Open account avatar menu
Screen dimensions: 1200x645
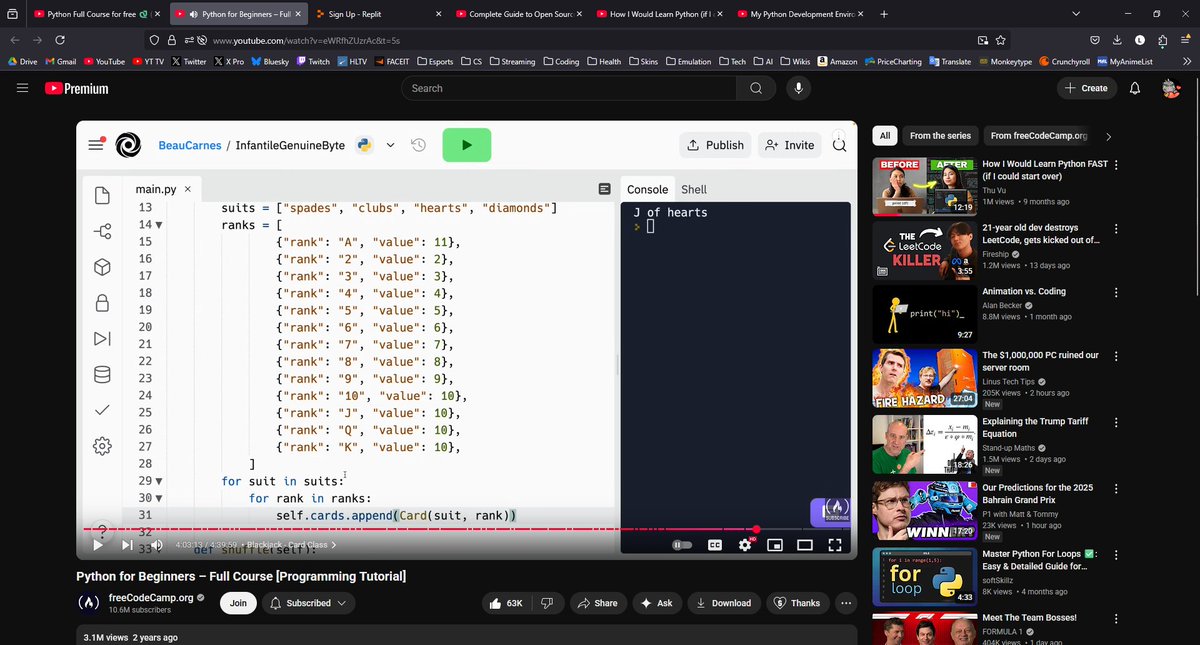click(1172, 88)
